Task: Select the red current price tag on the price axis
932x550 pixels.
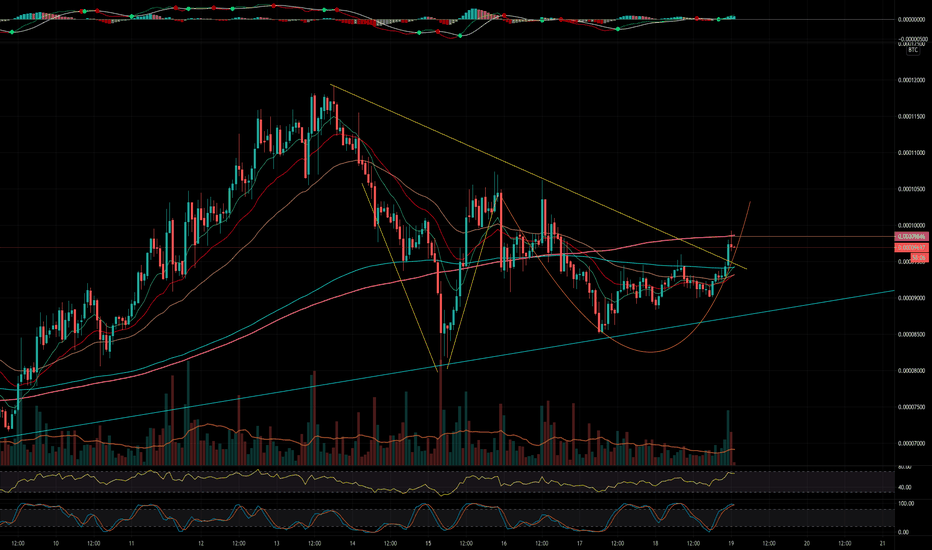Action: click(911, 247)
